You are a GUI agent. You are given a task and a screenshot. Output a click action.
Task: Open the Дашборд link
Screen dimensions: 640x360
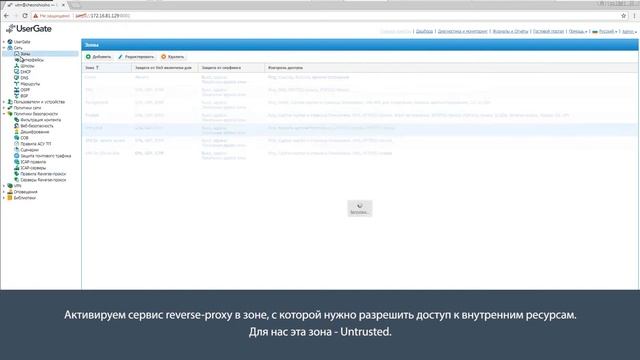pos(424,31)
